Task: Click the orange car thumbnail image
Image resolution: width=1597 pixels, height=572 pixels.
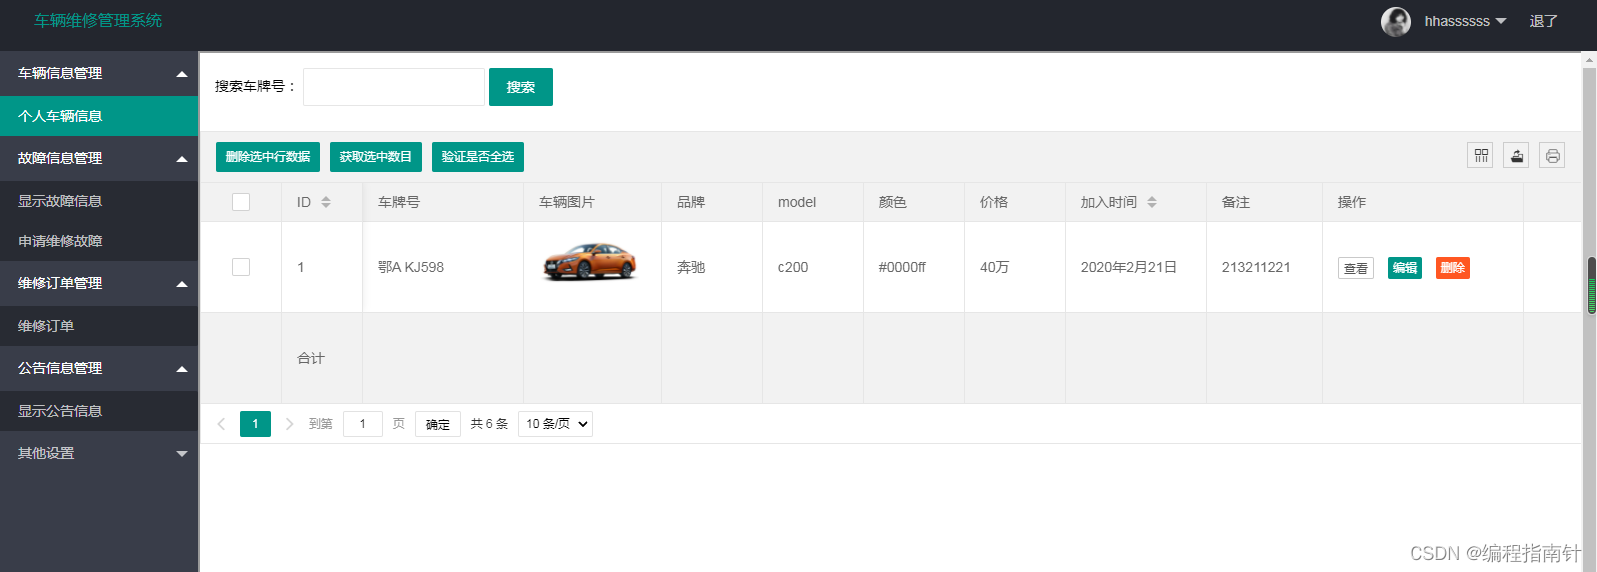Action: pyautogui.click(x=590, y=262)
